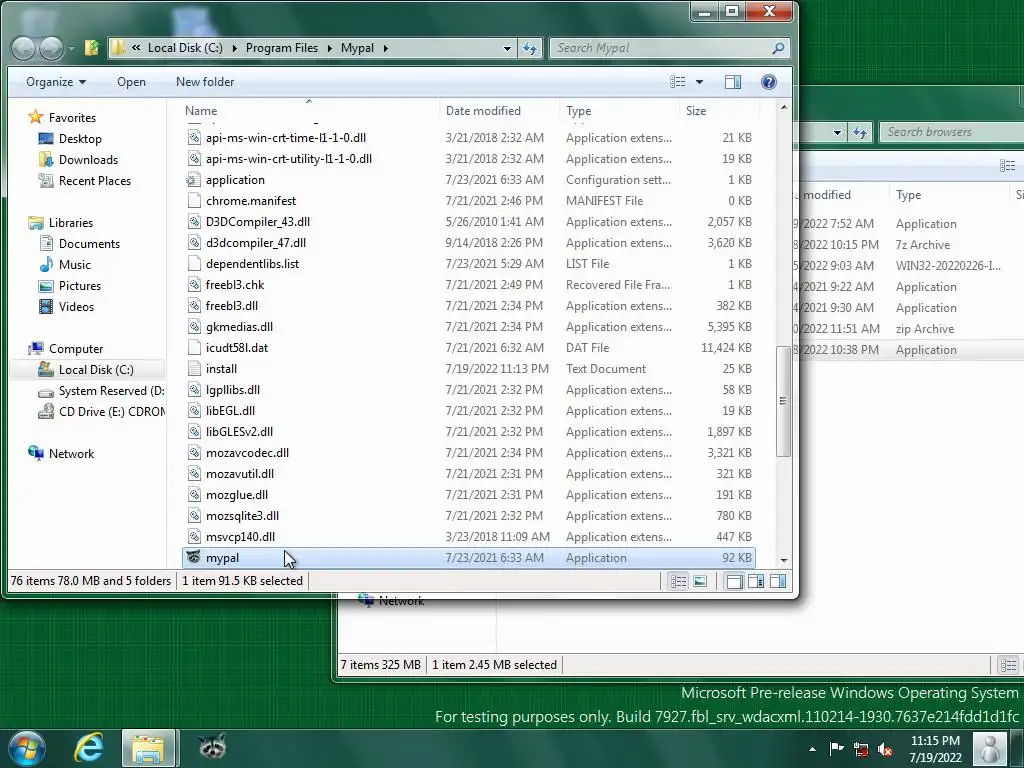Refresh the Mypal folder address bar
Image resolution: width=1024 pixels, height=768 pixels.
click(x=530, y=48)
